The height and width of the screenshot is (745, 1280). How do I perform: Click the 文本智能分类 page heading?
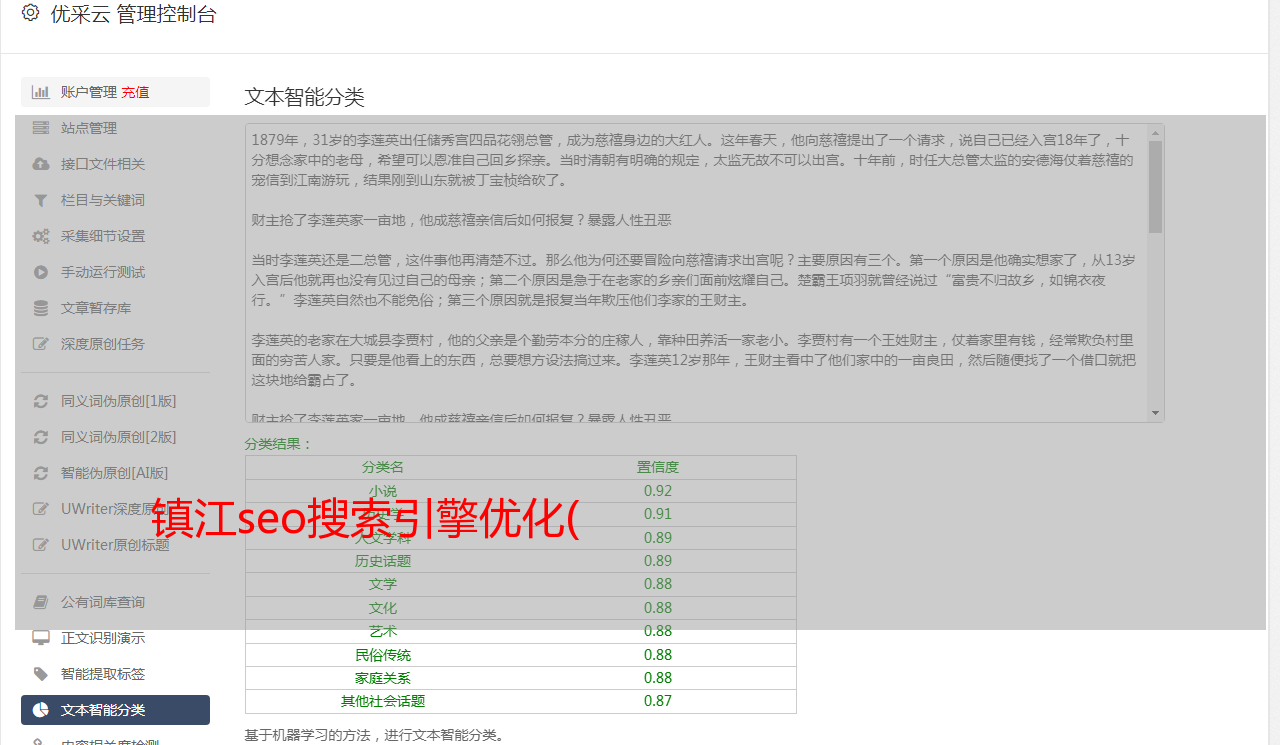point(305,97)
